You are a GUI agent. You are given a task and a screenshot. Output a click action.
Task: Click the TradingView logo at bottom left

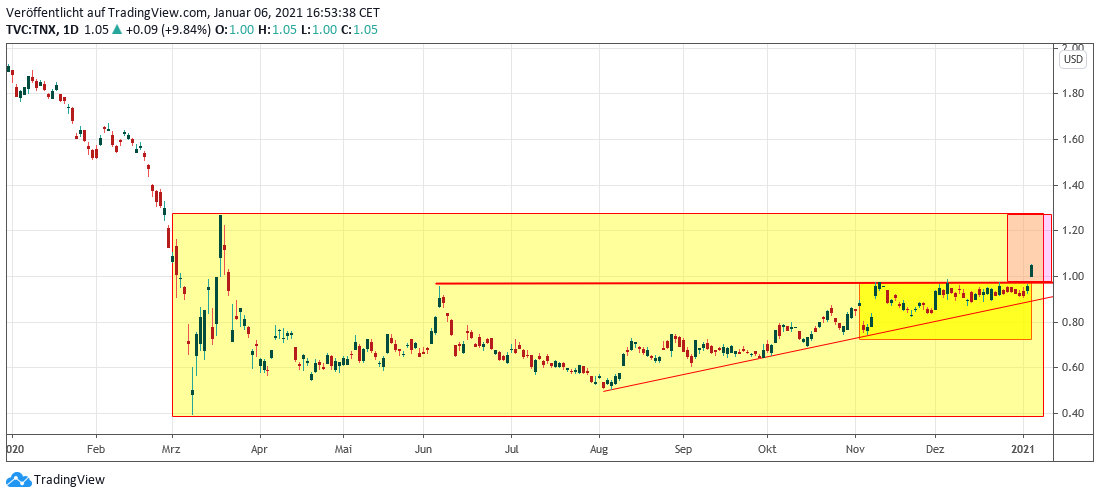click(55, 480)
